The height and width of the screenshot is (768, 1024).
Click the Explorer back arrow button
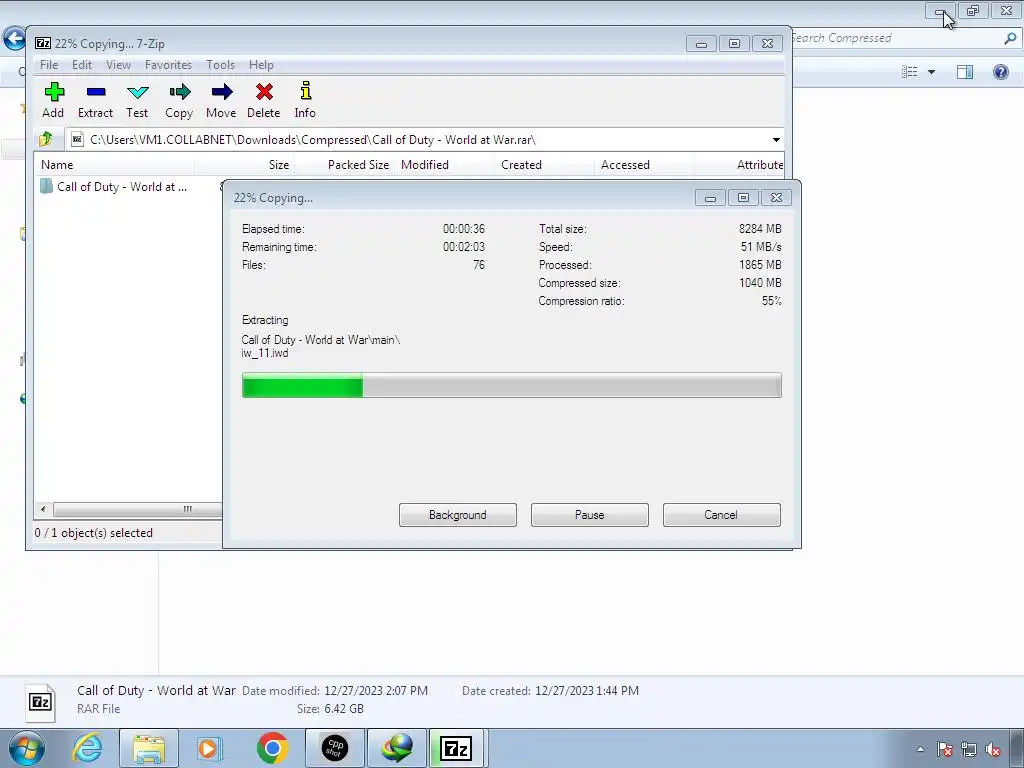[13, 38]
